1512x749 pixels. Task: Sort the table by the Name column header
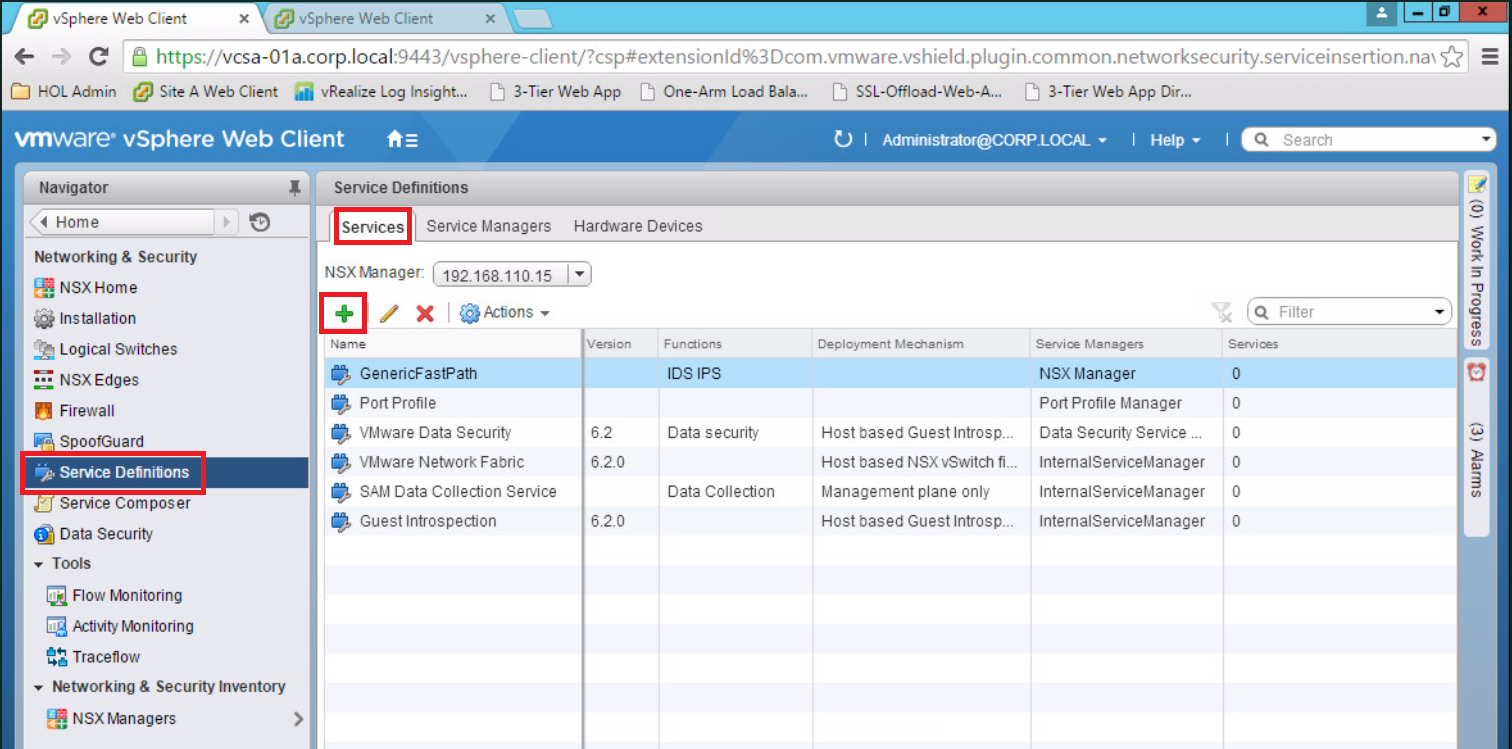(453, 343)
